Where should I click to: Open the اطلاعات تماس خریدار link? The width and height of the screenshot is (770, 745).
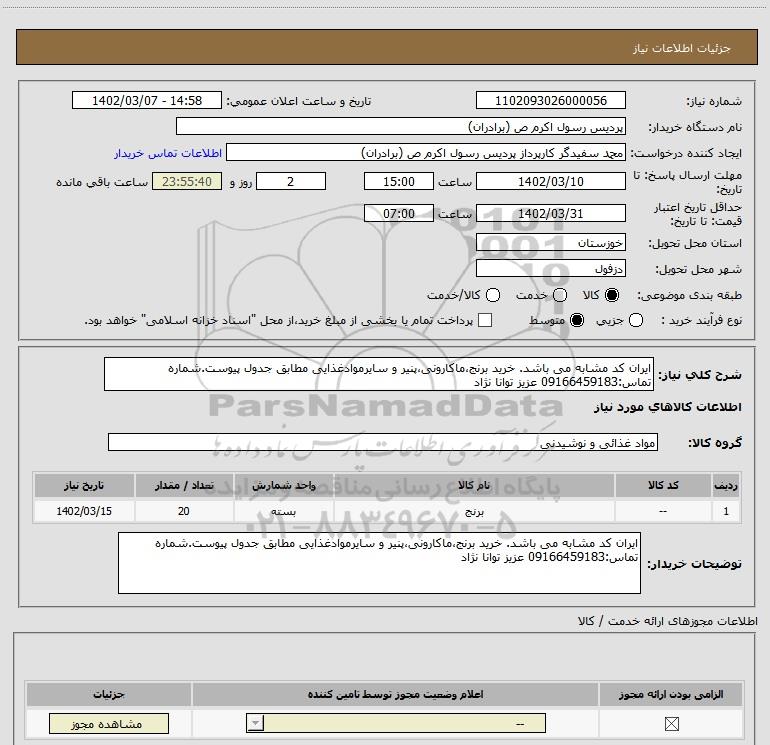coord(168,153)
